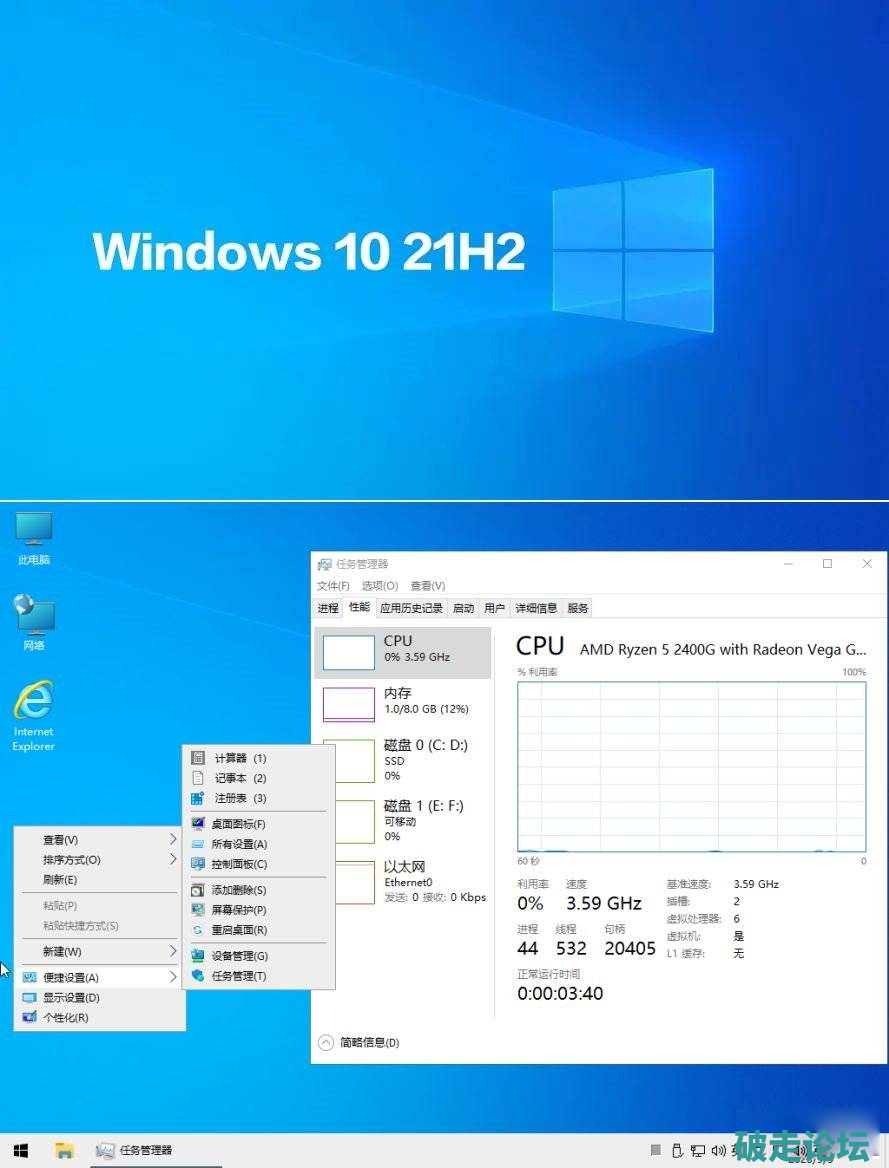Choose 控制面板(C) from the submenu
This screenshot has width=889, height=1168.
click(239, 864)
